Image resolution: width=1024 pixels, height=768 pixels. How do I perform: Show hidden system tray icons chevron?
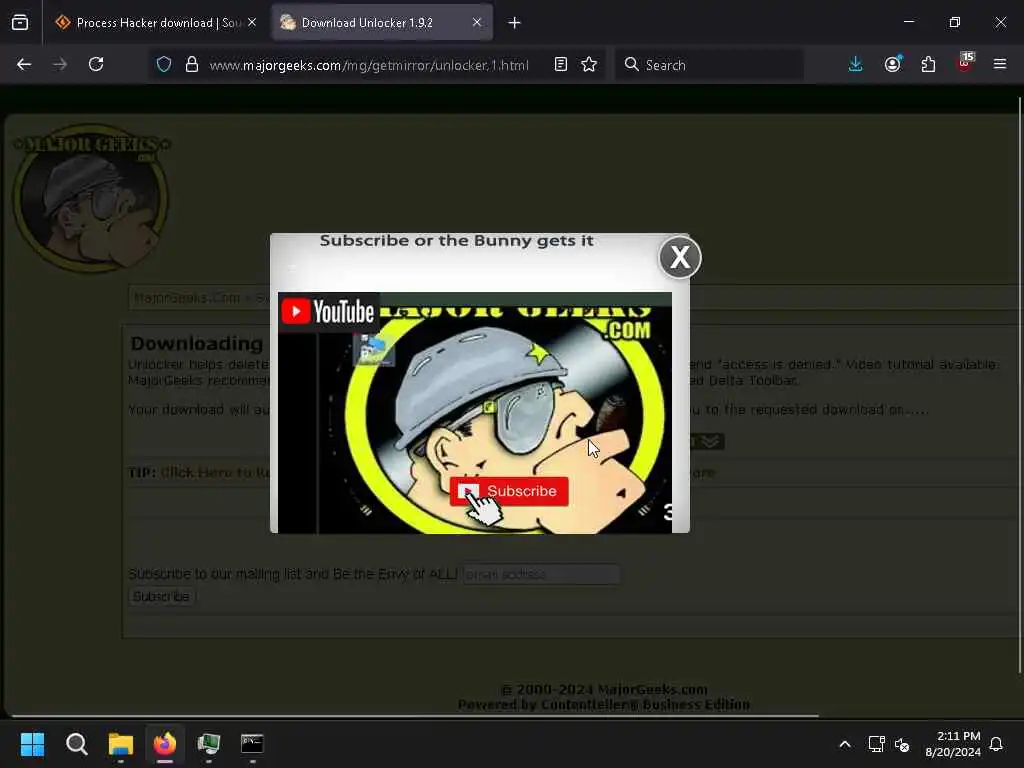click(x=844, y=744)
